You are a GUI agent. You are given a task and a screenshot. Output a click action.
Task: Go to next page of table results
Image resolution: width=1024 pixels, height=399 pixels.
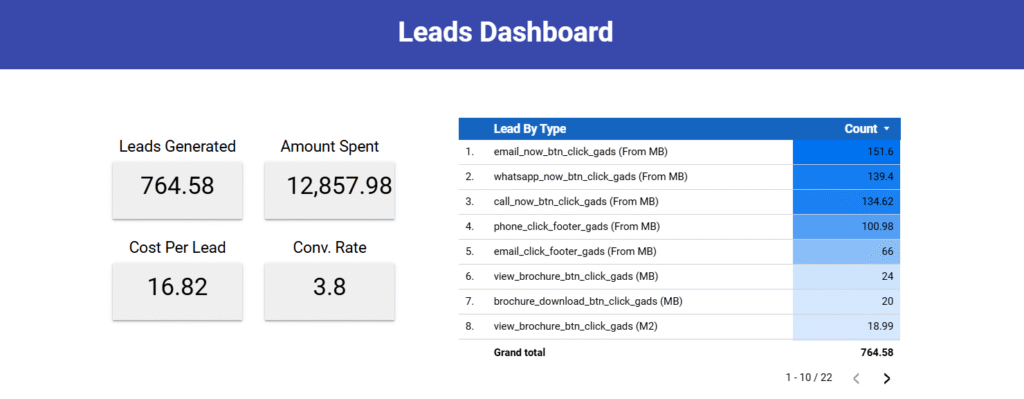(886, 378)
